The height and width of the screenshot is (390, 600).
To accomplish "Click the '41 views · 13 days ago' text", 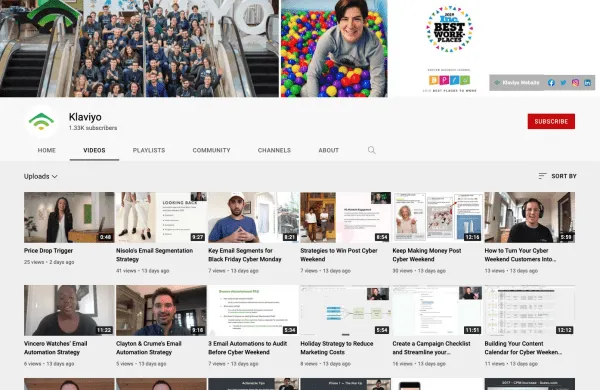I will (x=142, y=271).
